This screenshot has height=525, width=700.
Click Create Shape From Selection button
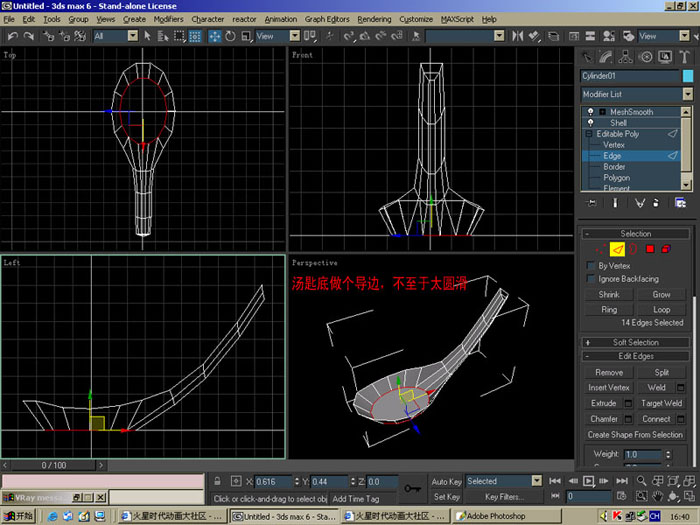coord(635,435)
